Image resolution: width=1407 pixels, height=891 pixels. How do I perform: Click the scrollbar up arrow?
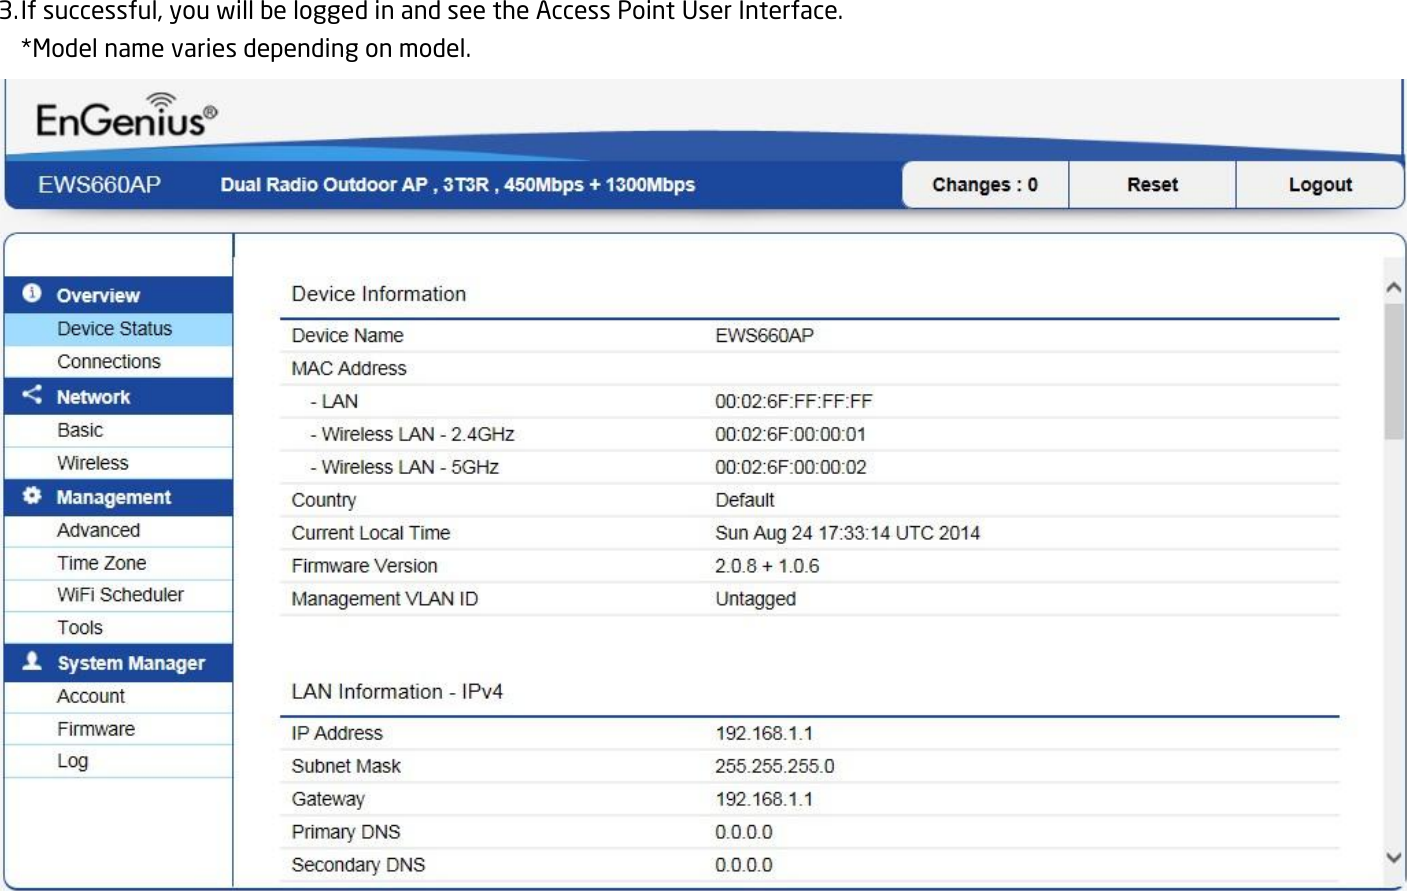1394,288
